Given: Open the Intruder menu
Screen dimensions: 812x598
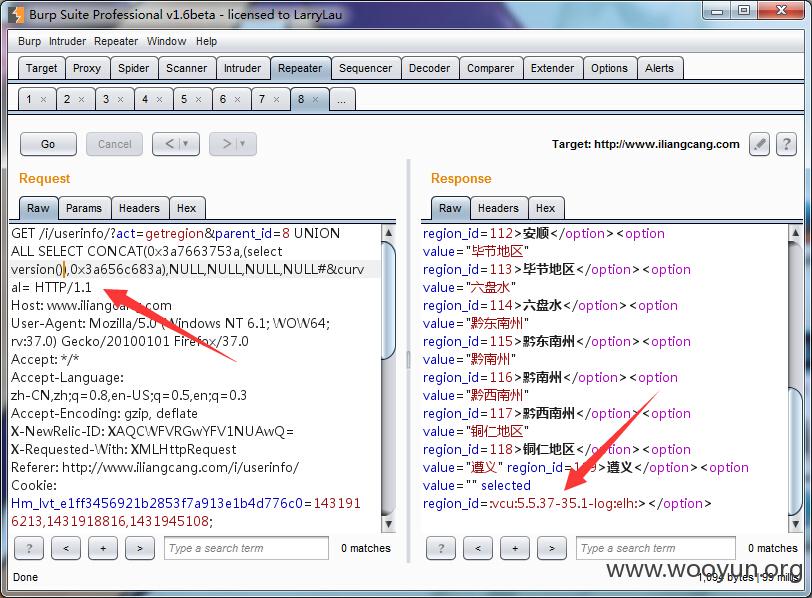Looking at the screenshot, I should [x=67, y=41].
